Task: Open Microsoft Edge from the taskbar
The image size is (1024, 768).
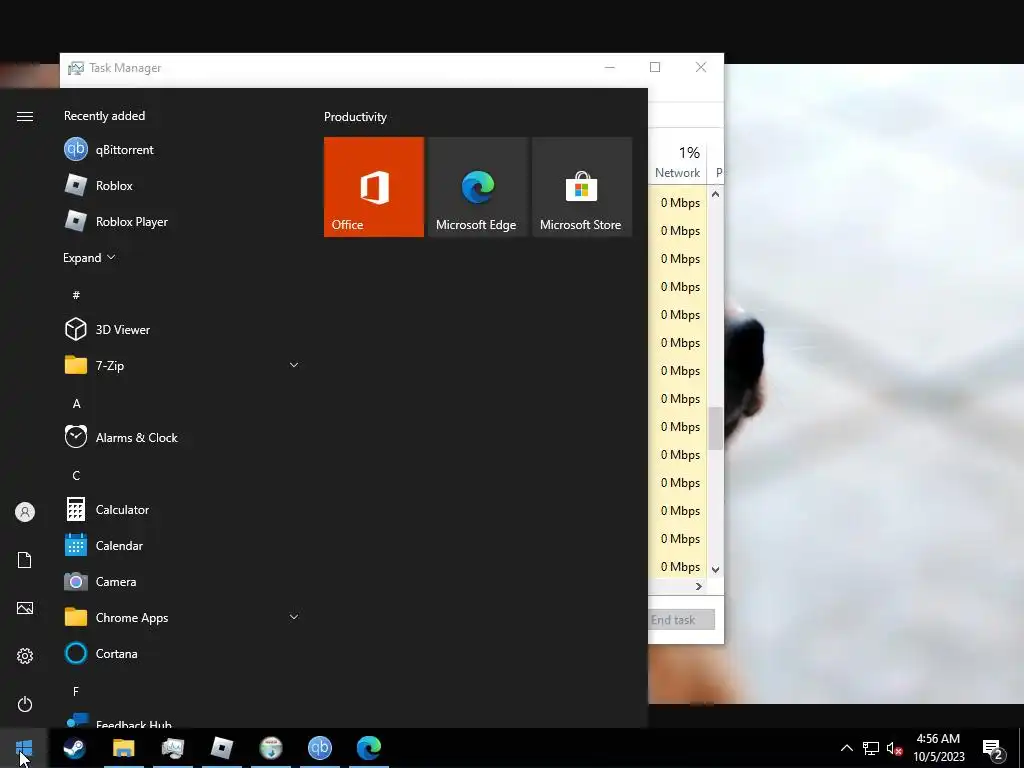Action: pos(368,748)
